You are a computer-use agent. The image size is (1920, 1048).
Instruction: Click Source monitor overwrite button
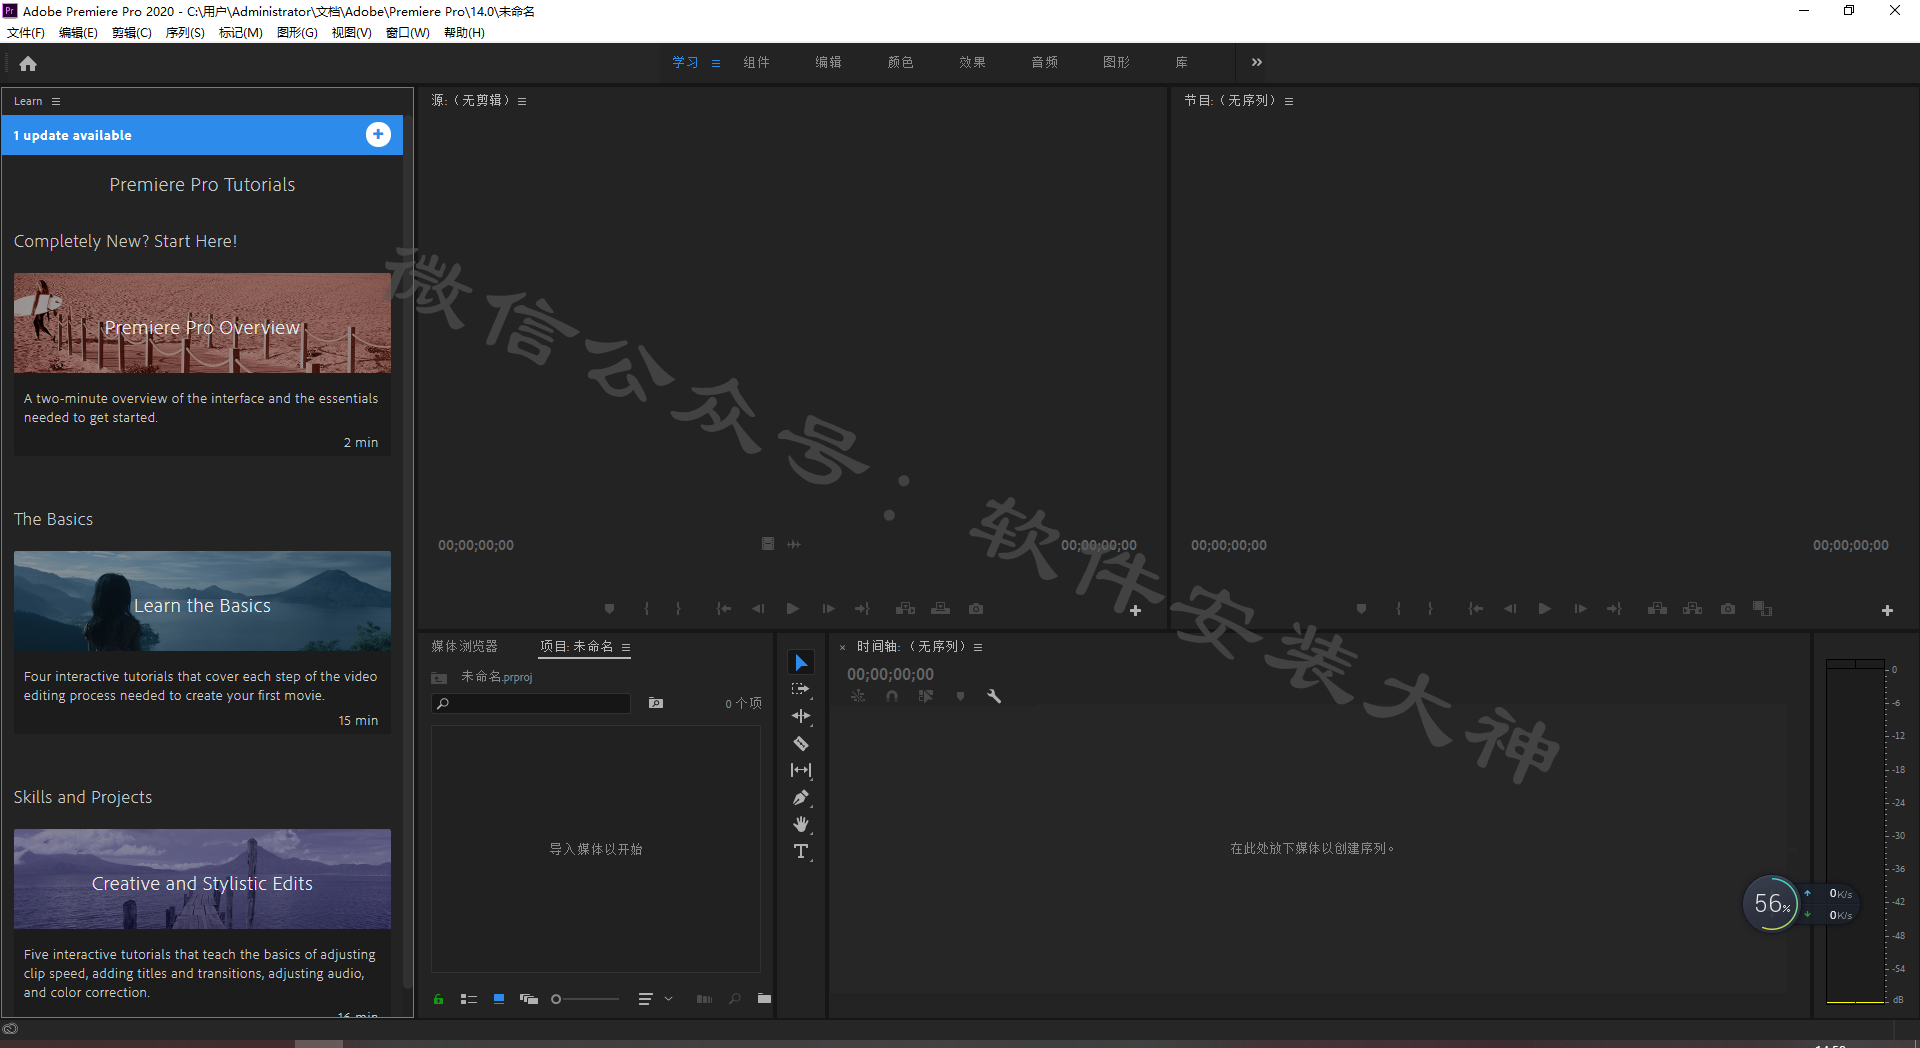[x=941, y=609]
